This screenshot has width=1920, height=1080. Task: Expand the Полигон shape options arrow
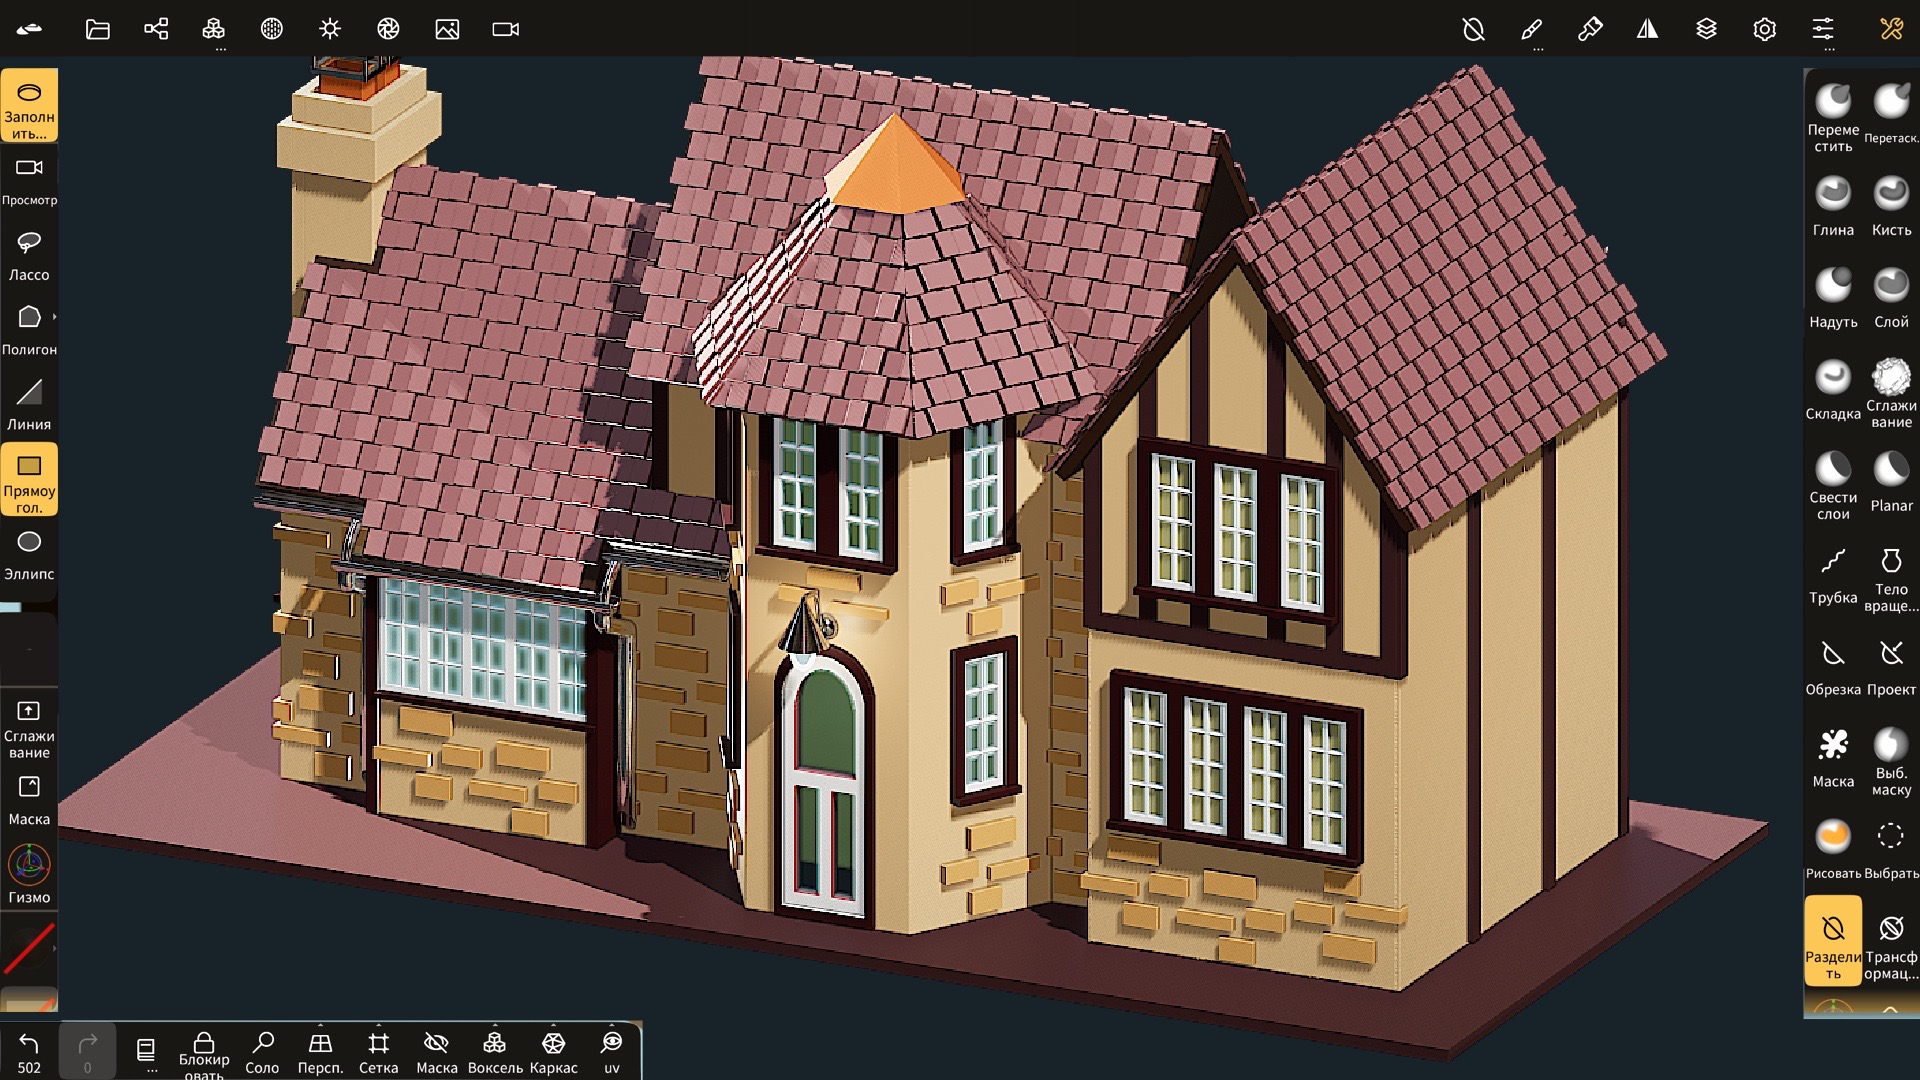coord(54,317)
